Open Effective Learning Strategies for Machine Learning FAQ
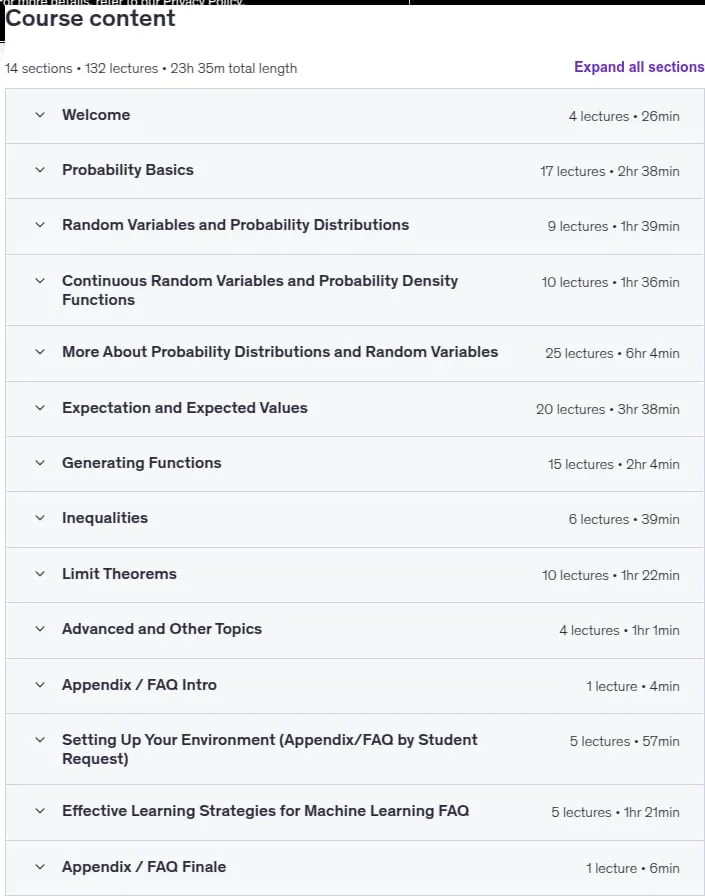705x896 pixels. point(266,811)
